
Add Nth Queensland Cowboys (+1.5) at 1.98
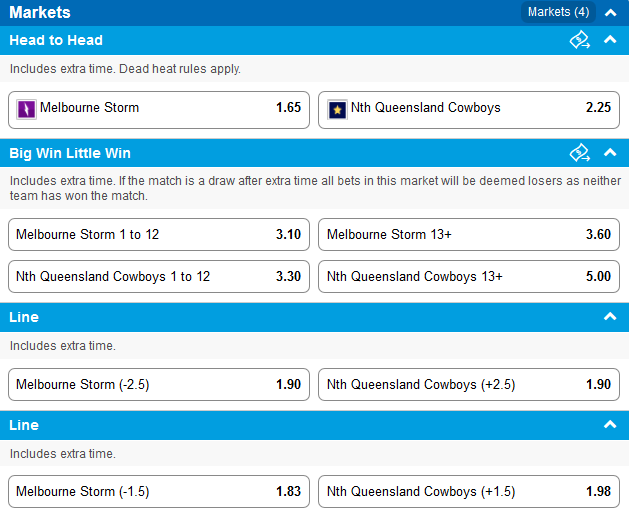click(x=469, y=492)
